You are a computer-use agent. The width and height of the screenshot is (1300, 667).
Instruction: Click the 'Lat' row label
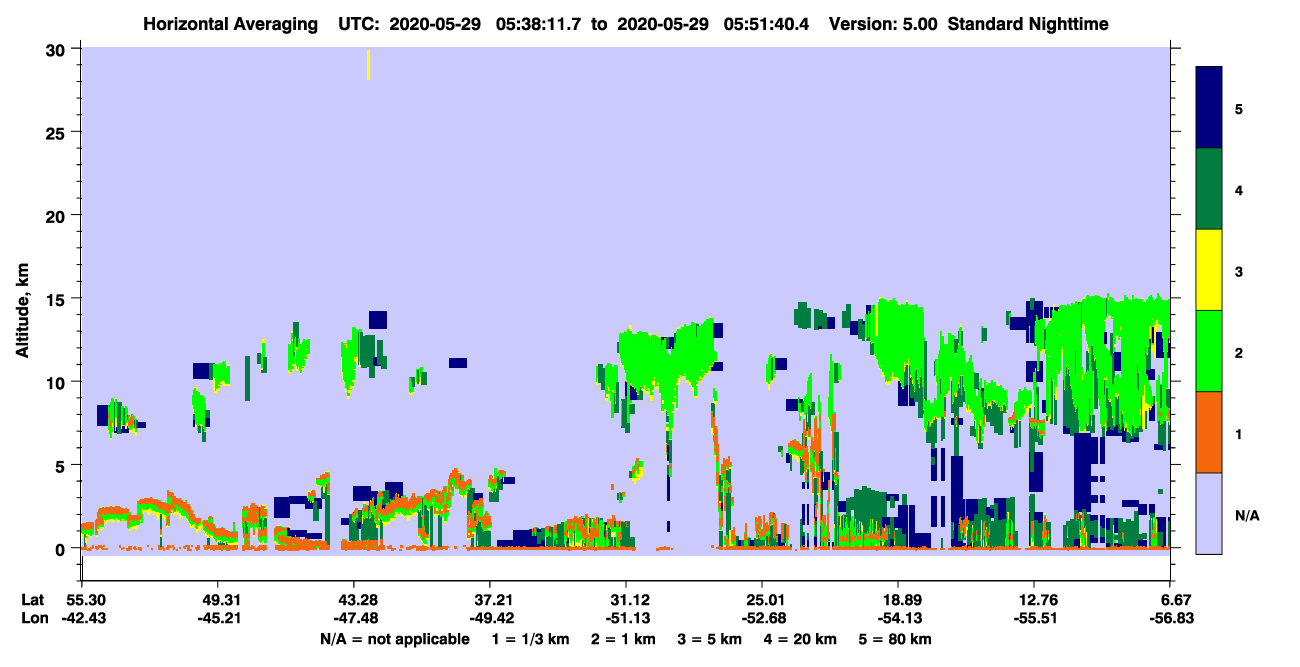(x=33, y=600)
